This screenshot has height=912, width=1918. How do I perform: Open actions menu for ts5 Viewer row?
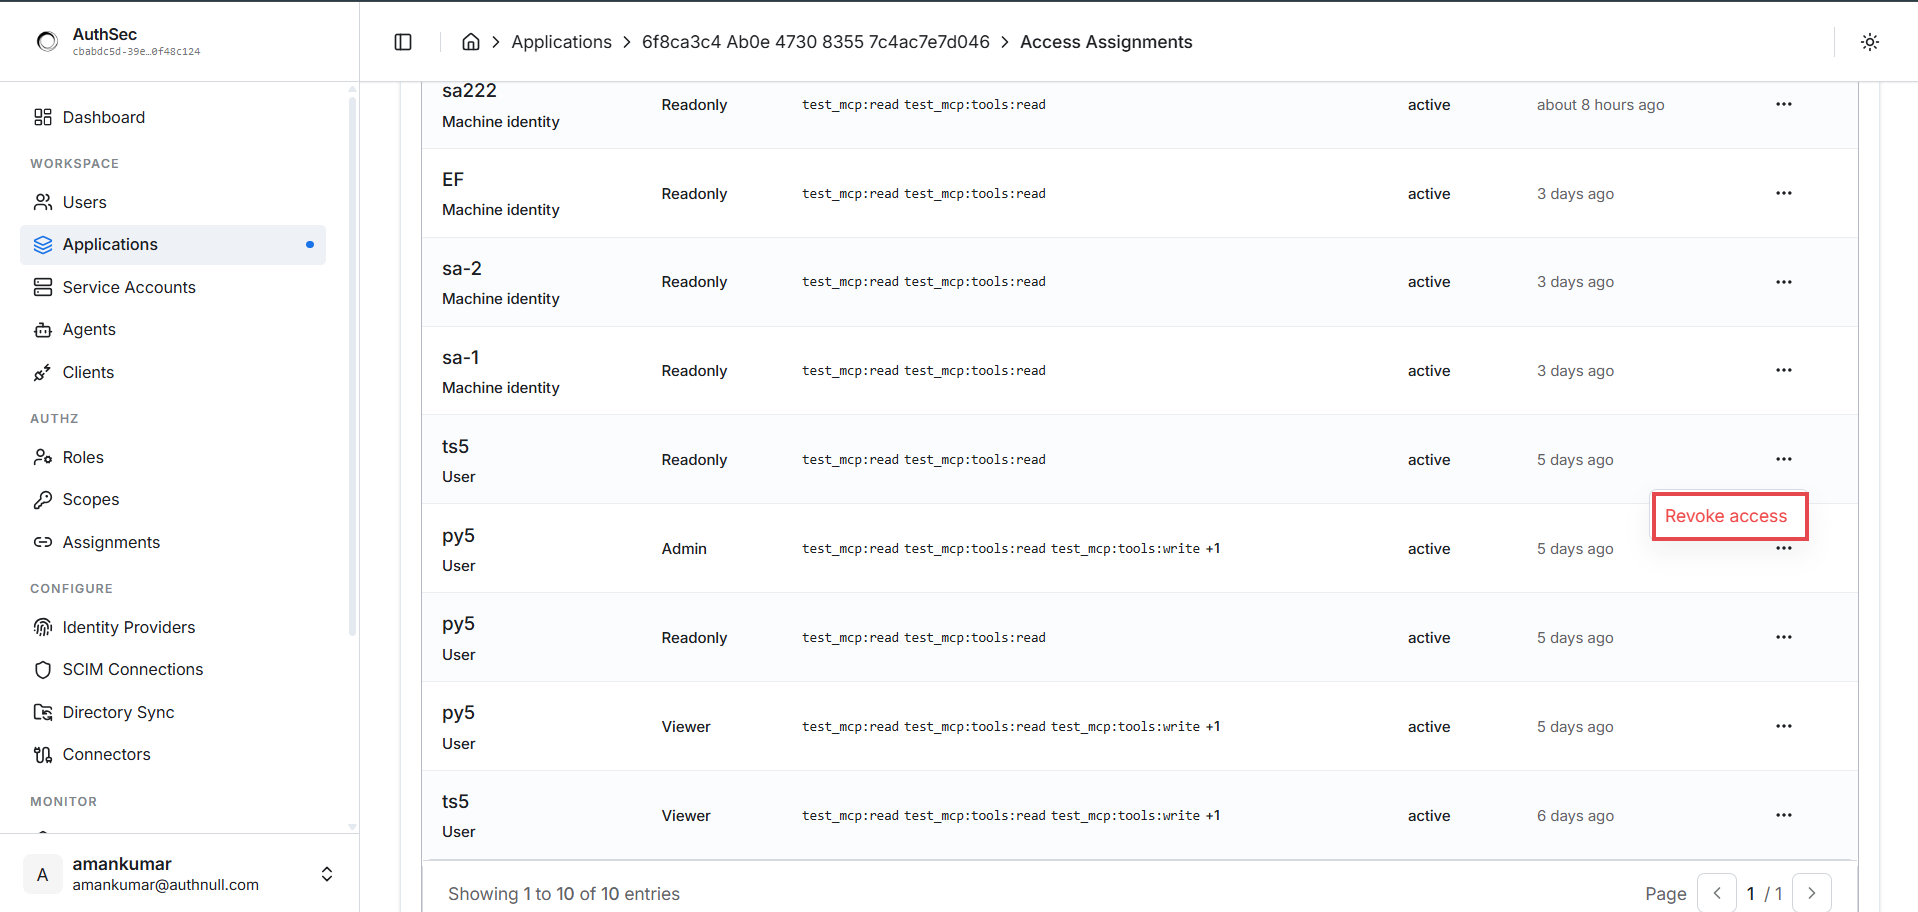click(1784, 815)
